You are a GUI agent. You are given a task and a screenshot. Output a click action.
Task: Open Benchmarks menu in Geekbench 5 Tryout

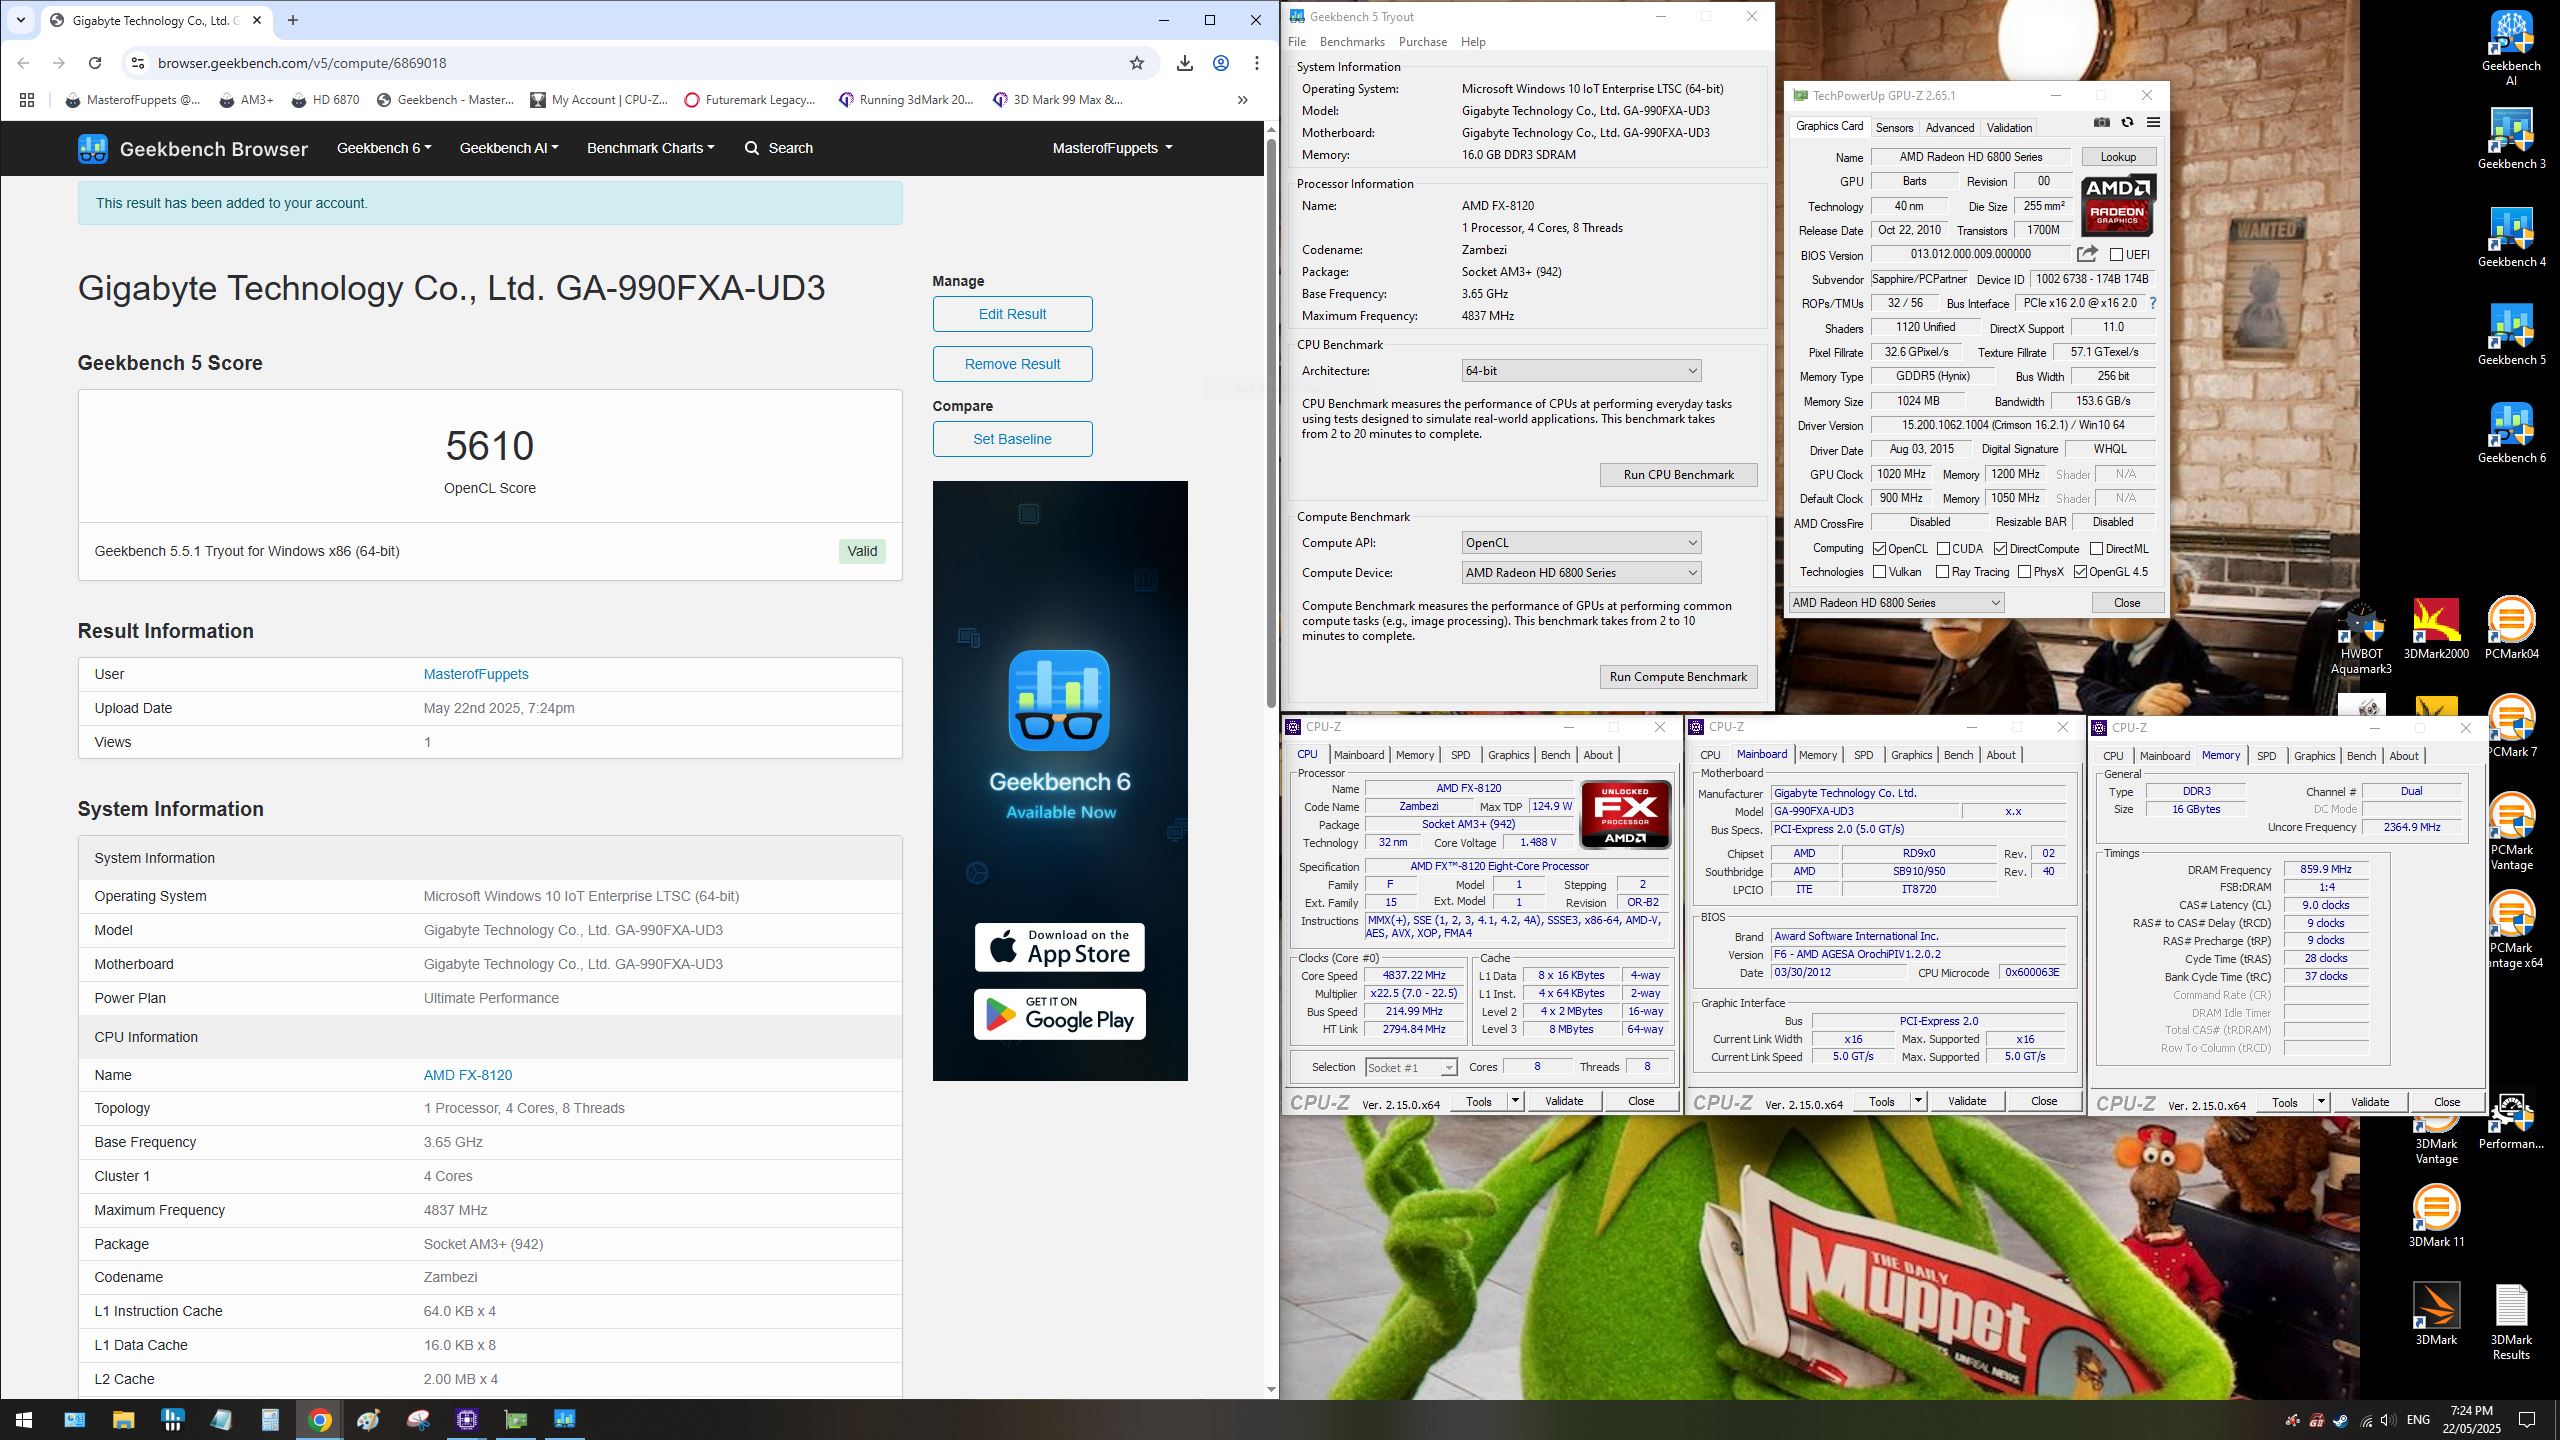[1352, 42]
